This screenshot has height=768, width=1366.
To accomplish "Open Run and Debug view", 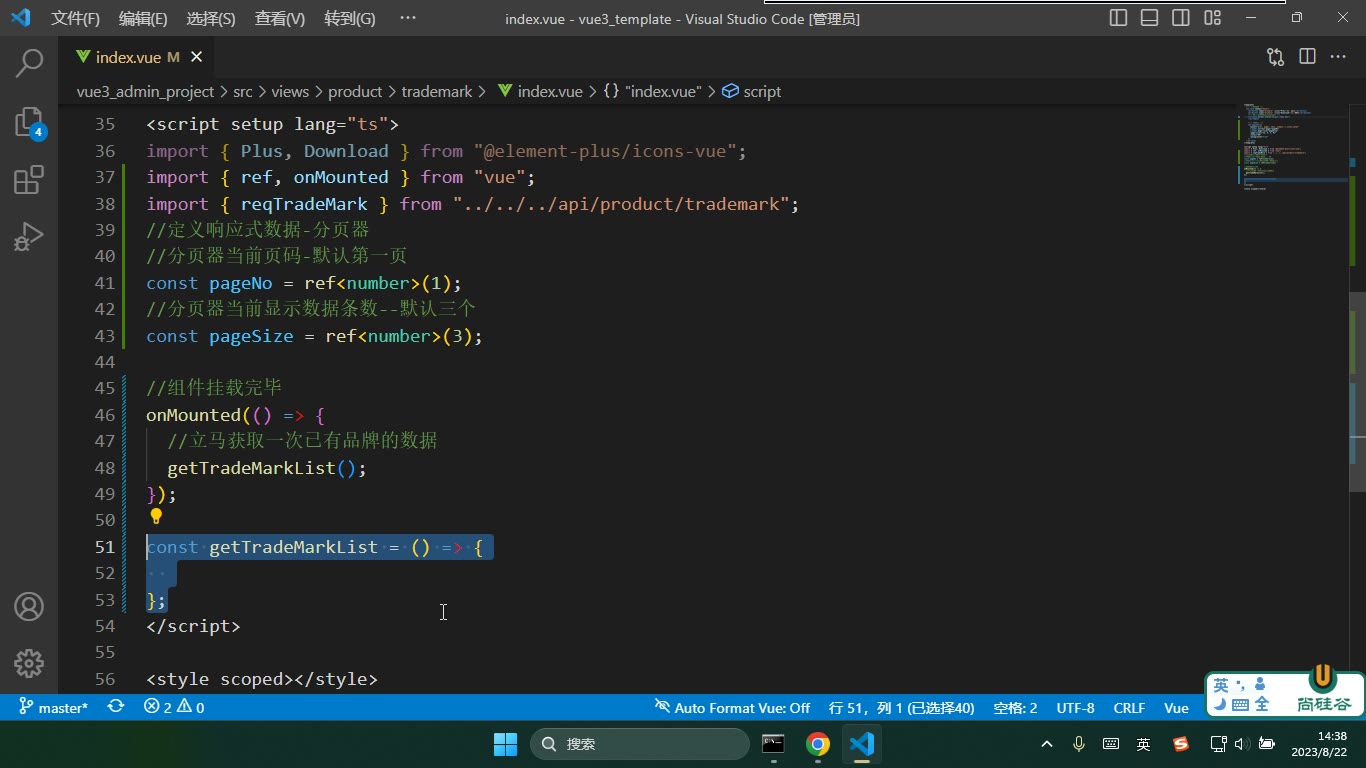I will 29,237.
